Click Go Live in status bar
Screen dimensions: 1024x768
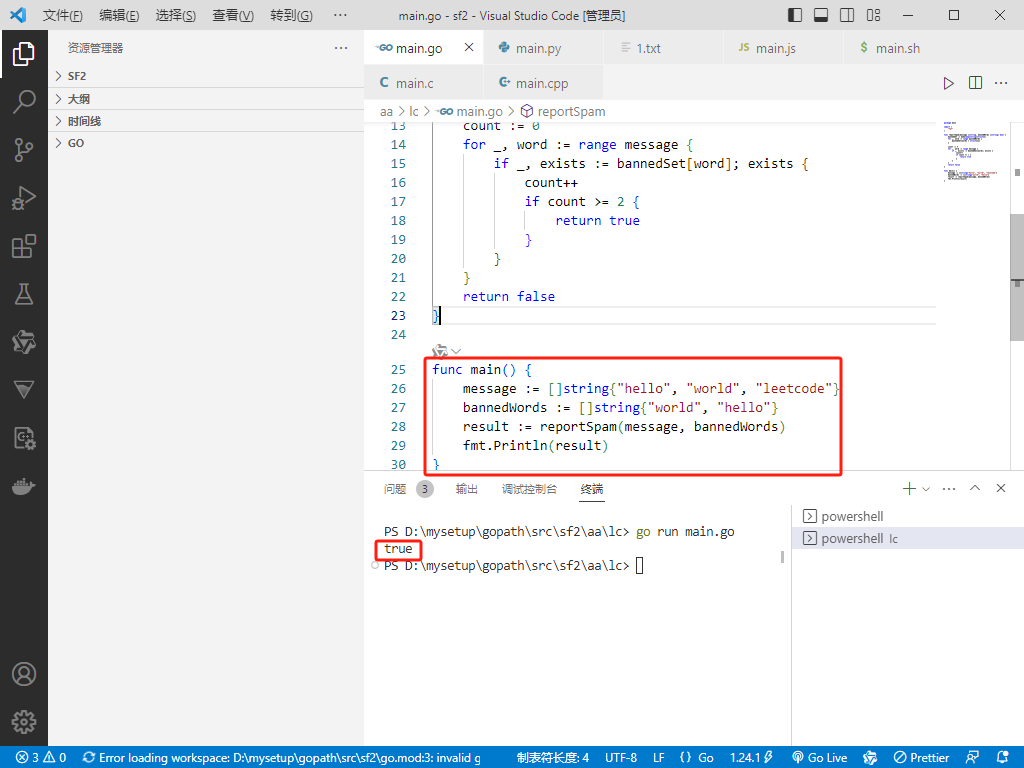coord(820,758)
